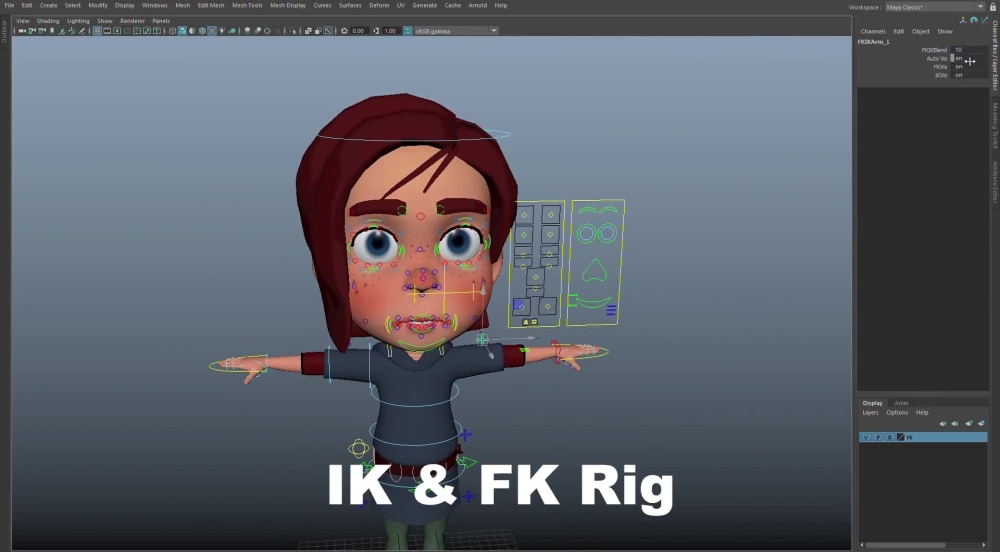Click the use all lights icon
Viewport: 1000px width, 552px height.
point(222,31)
